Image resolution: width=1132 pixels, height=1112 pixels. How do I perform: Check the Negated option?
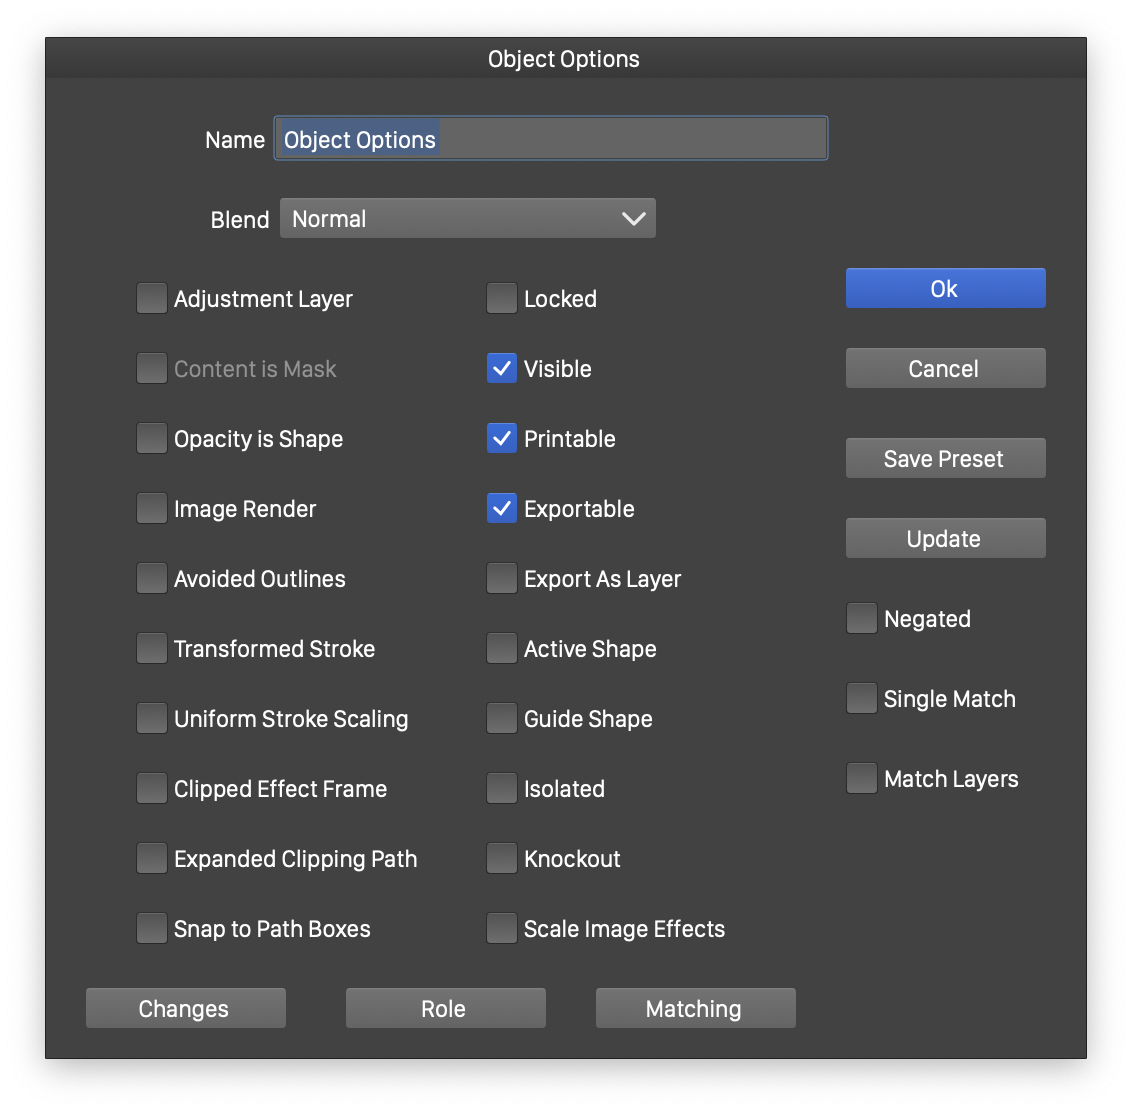pos(862,619)
